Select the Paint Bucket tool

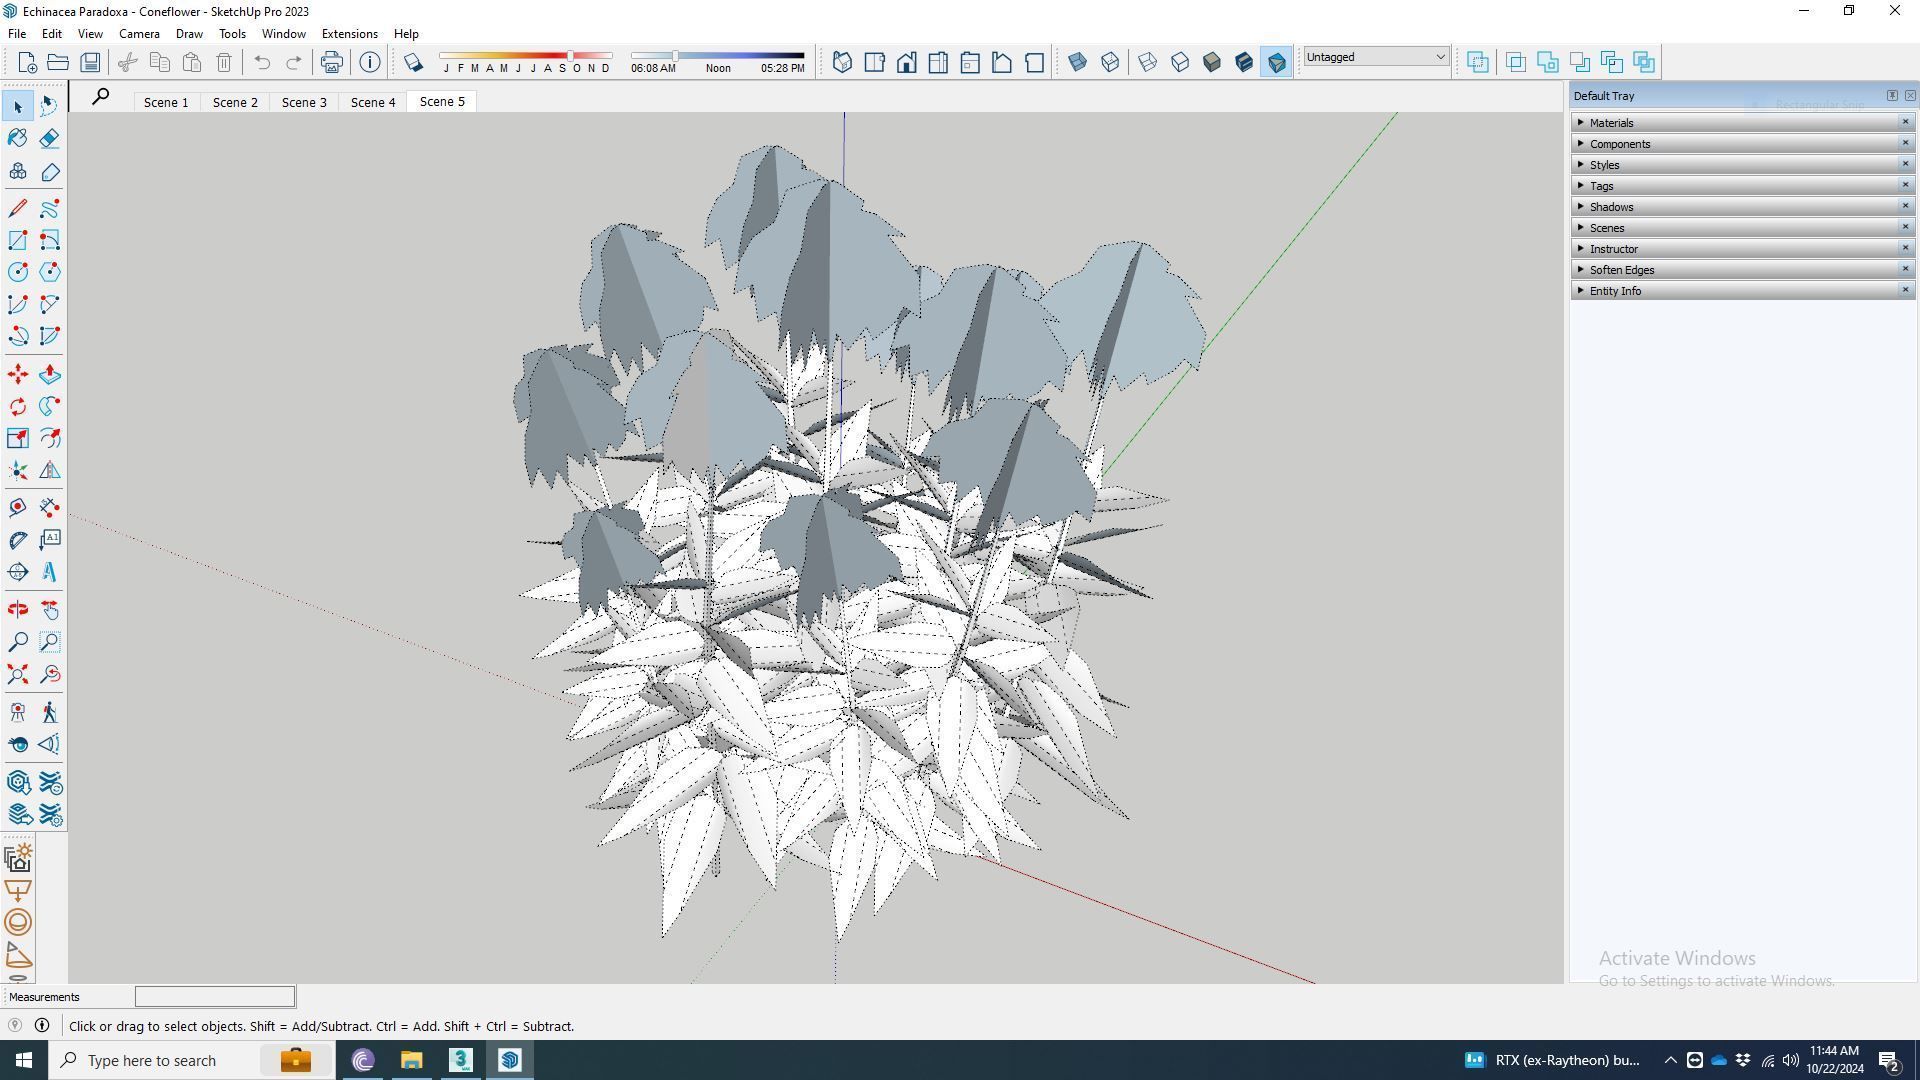(x=18, y=138)
